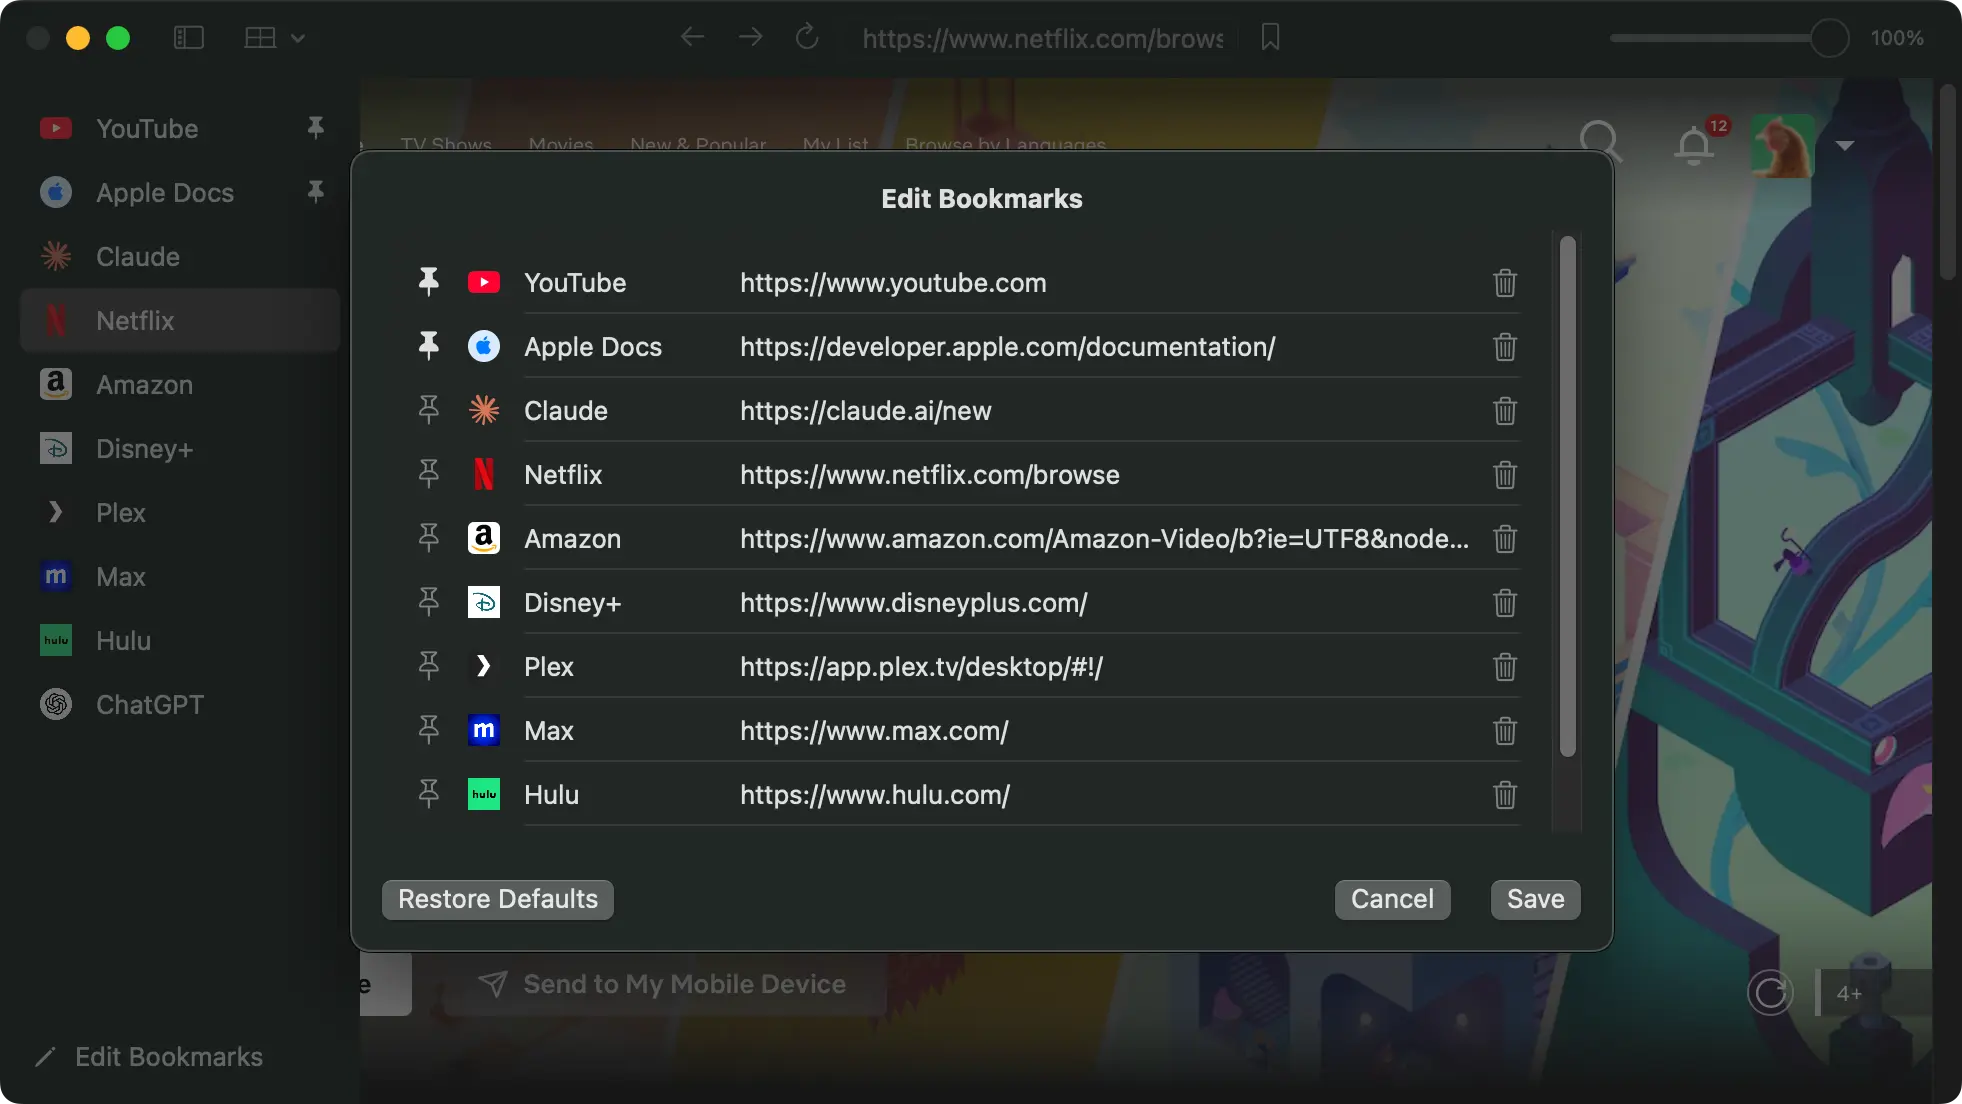
Task: Trash the Netflix bookmark row
Action: (x=1504, y=475)
